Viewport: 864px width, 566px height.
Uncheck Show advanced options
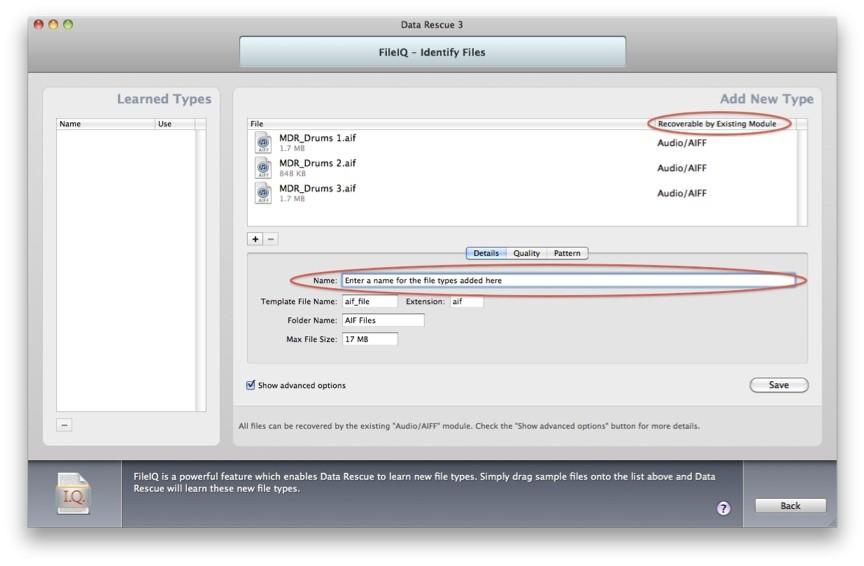tap(251, 385)
